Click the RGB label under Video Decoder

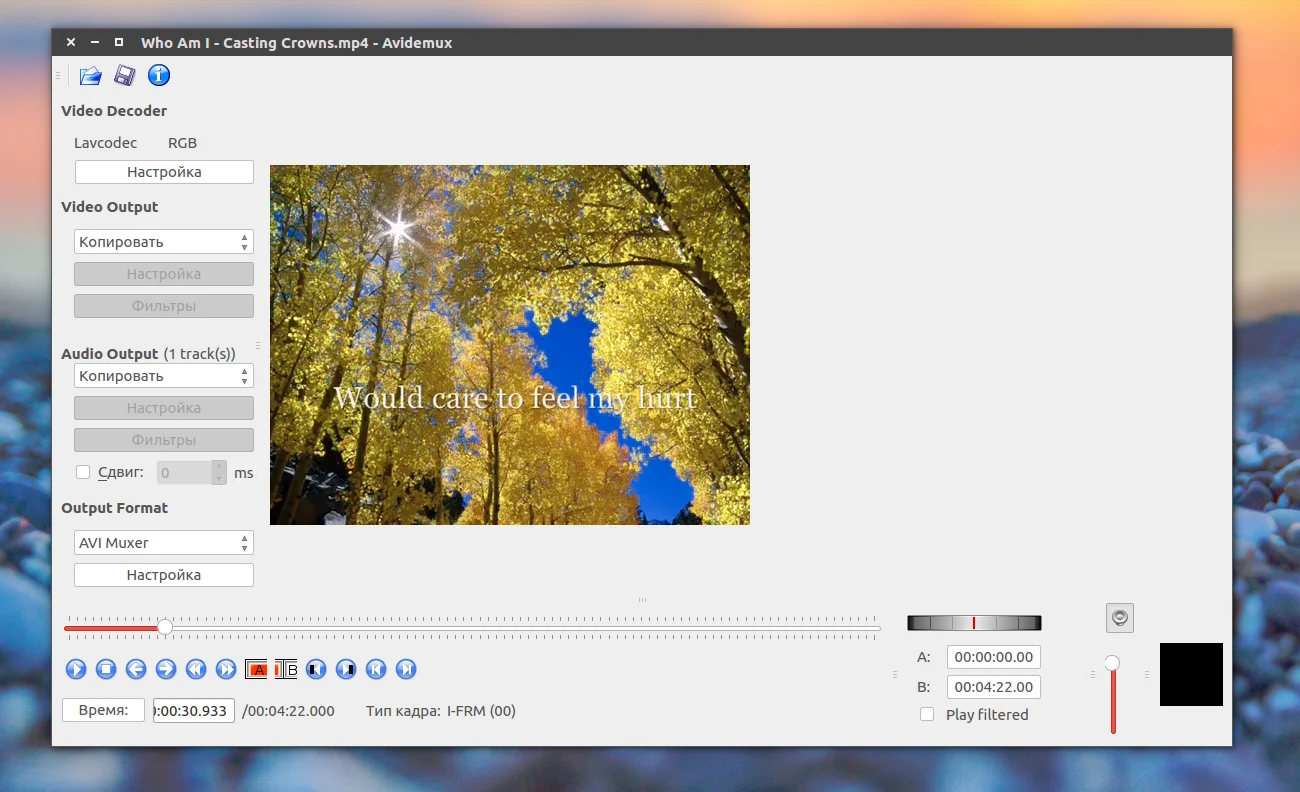[183, 143]
